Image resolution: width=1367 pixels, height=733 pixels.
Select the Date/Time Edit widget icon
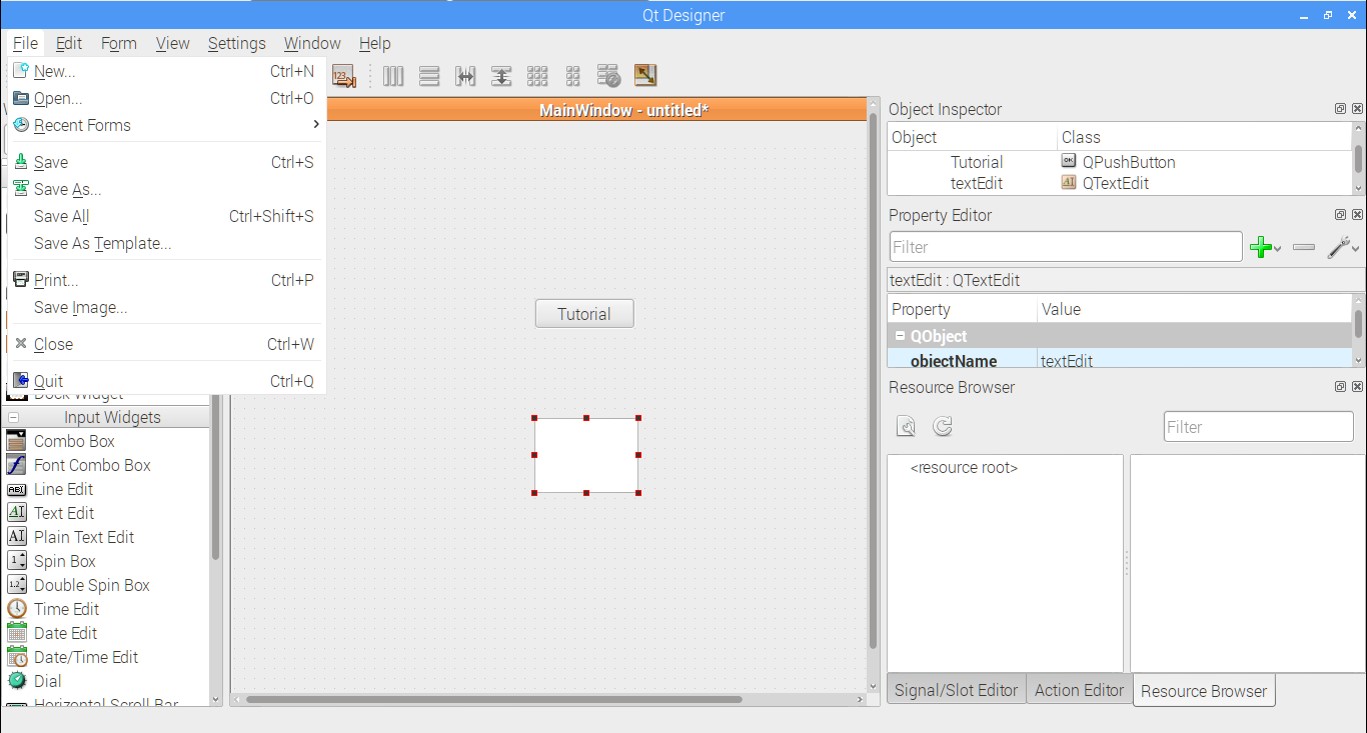[x=17, y=657]
